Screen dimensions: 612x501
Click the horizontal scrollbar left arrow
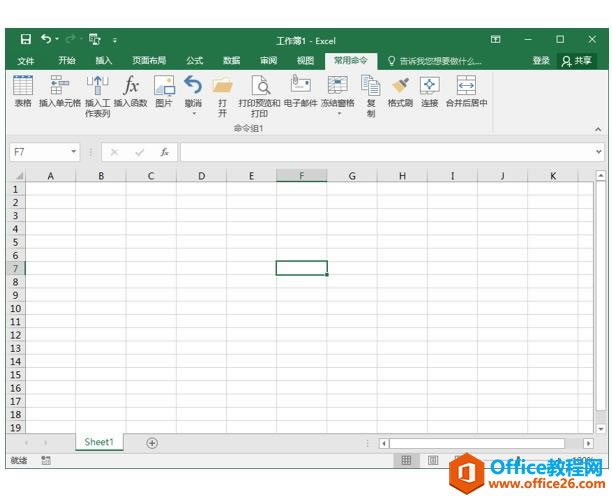pyautogui.click(x=384, y=443)
